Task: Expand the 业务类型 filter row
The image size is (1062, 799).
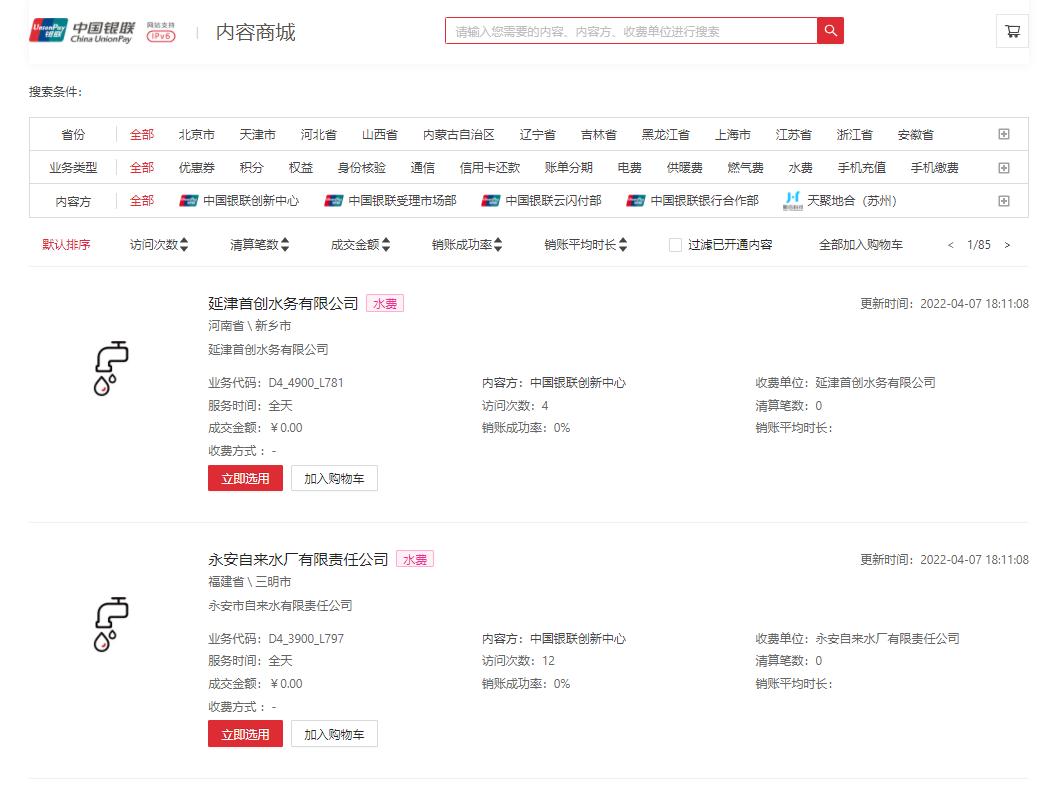Action: [x=1003, y=167]
